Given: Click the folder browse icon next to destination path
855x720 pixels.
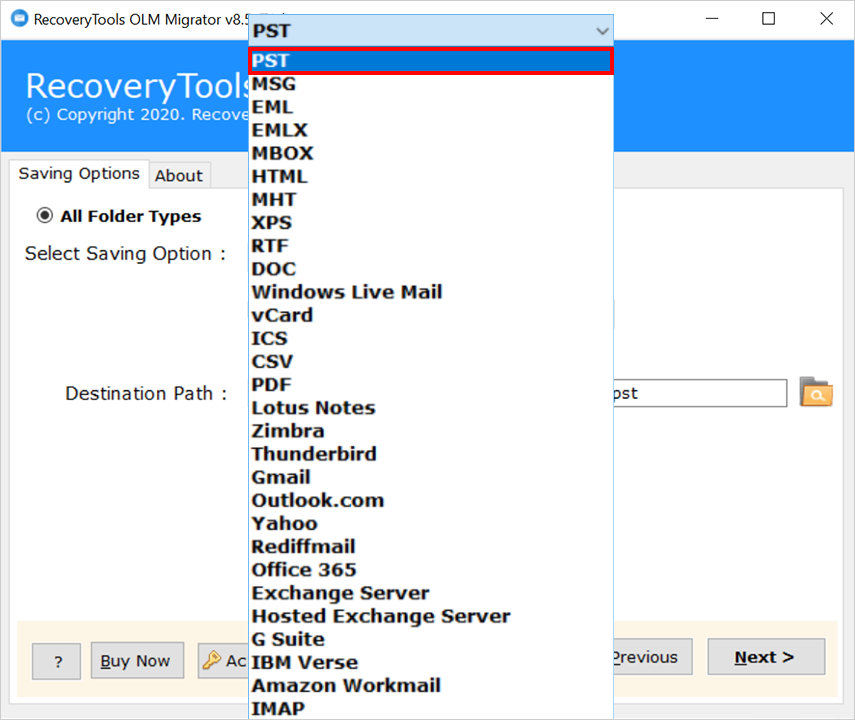Looking at the screenshot, I should click(816, 392).
